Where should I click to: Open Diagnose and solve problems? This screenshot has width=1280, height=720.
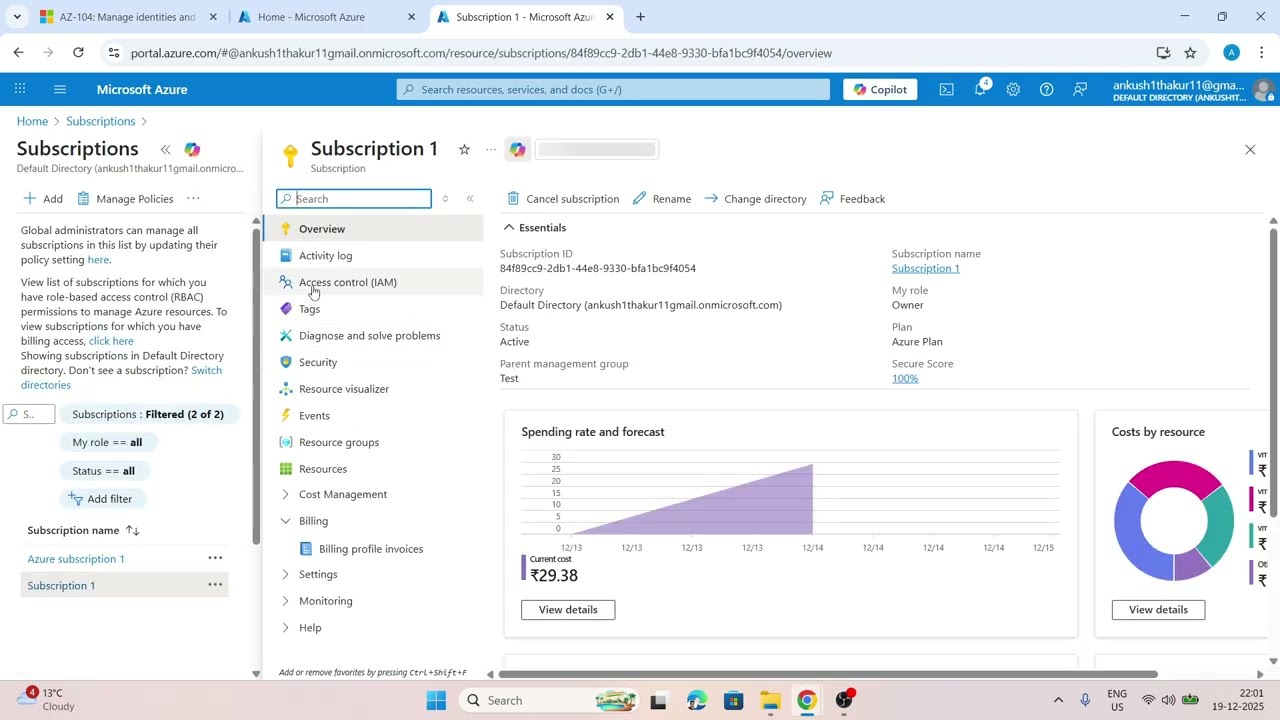pos(372,335)
